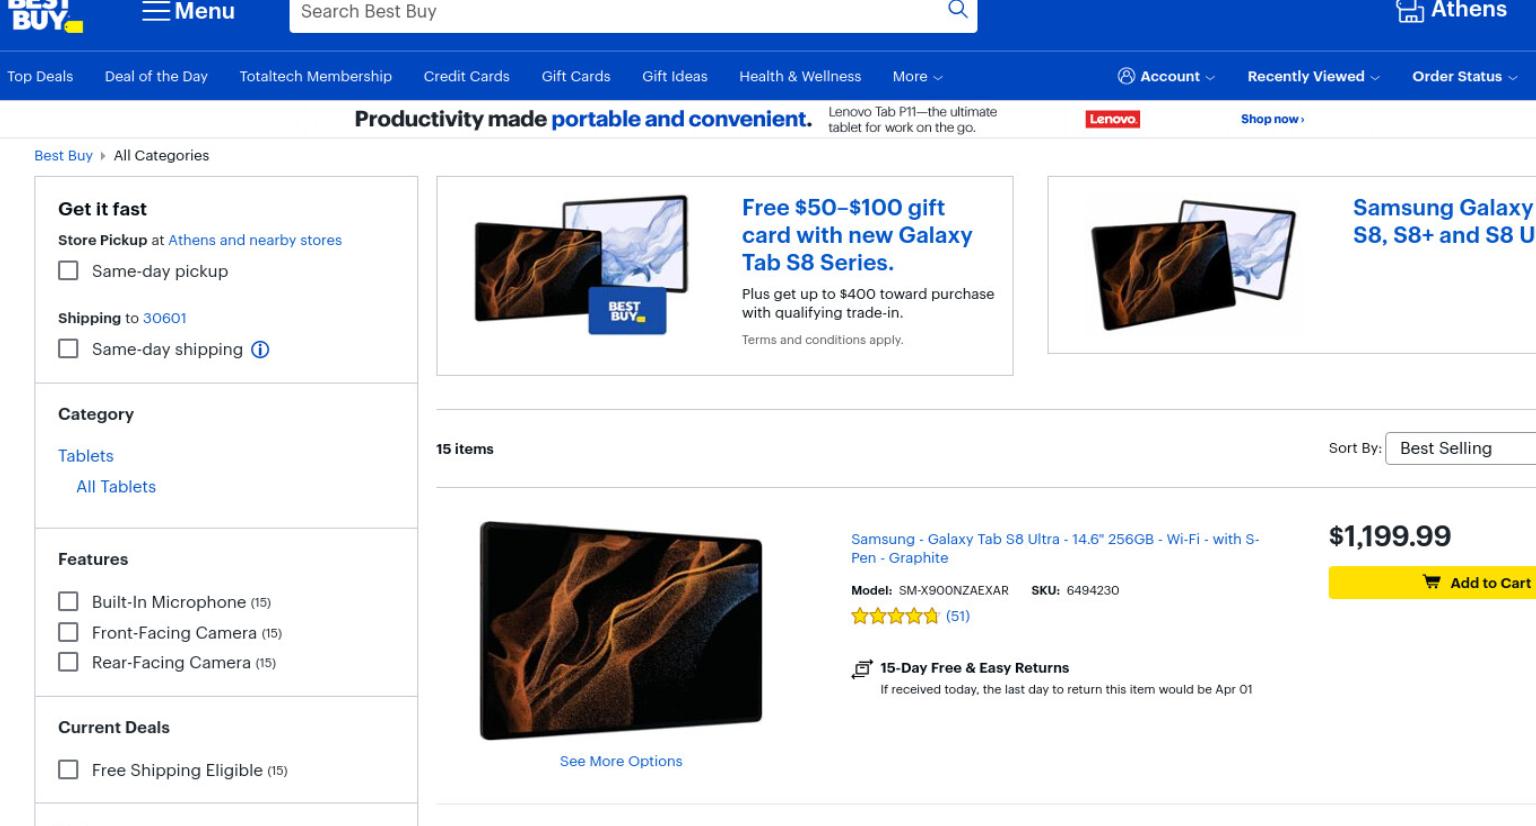Open Health & Wellness page
Image resolution: width=1536 pixels, height=826 pixels.
pyautogui.click(x=800, y=76)
